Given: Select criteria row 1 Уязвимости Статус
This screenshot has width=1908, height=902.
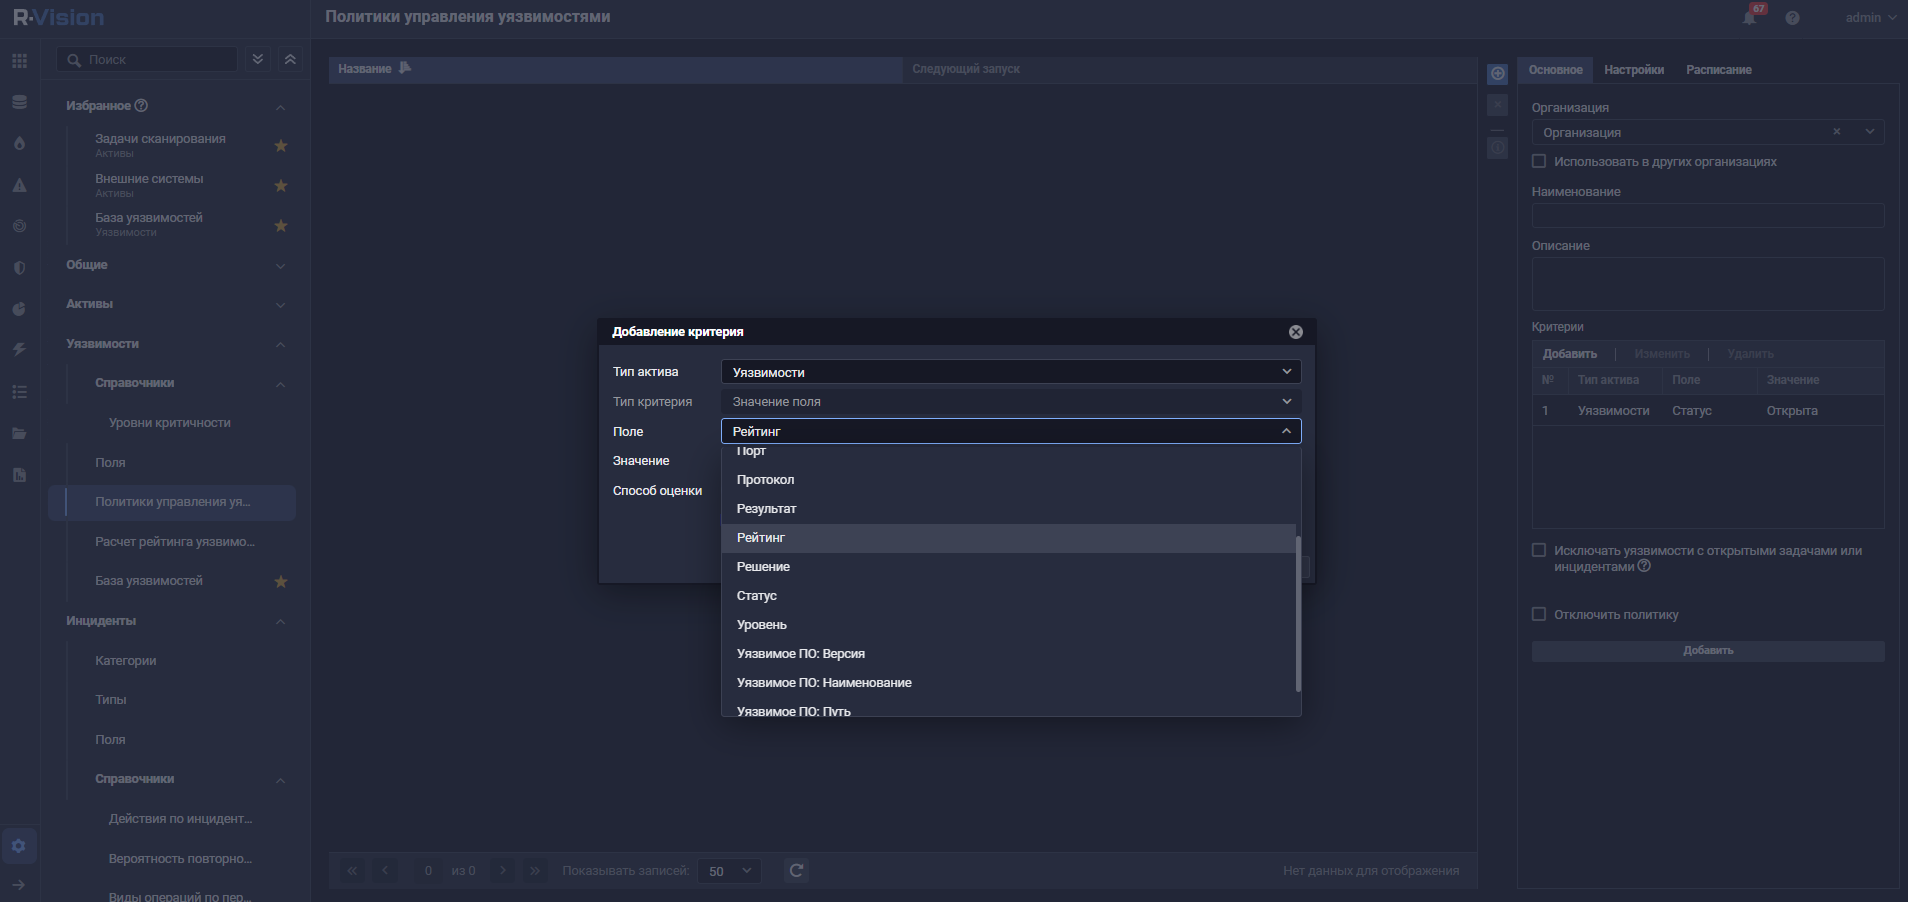Looking at the screenshot, I should click(1708, 411).
